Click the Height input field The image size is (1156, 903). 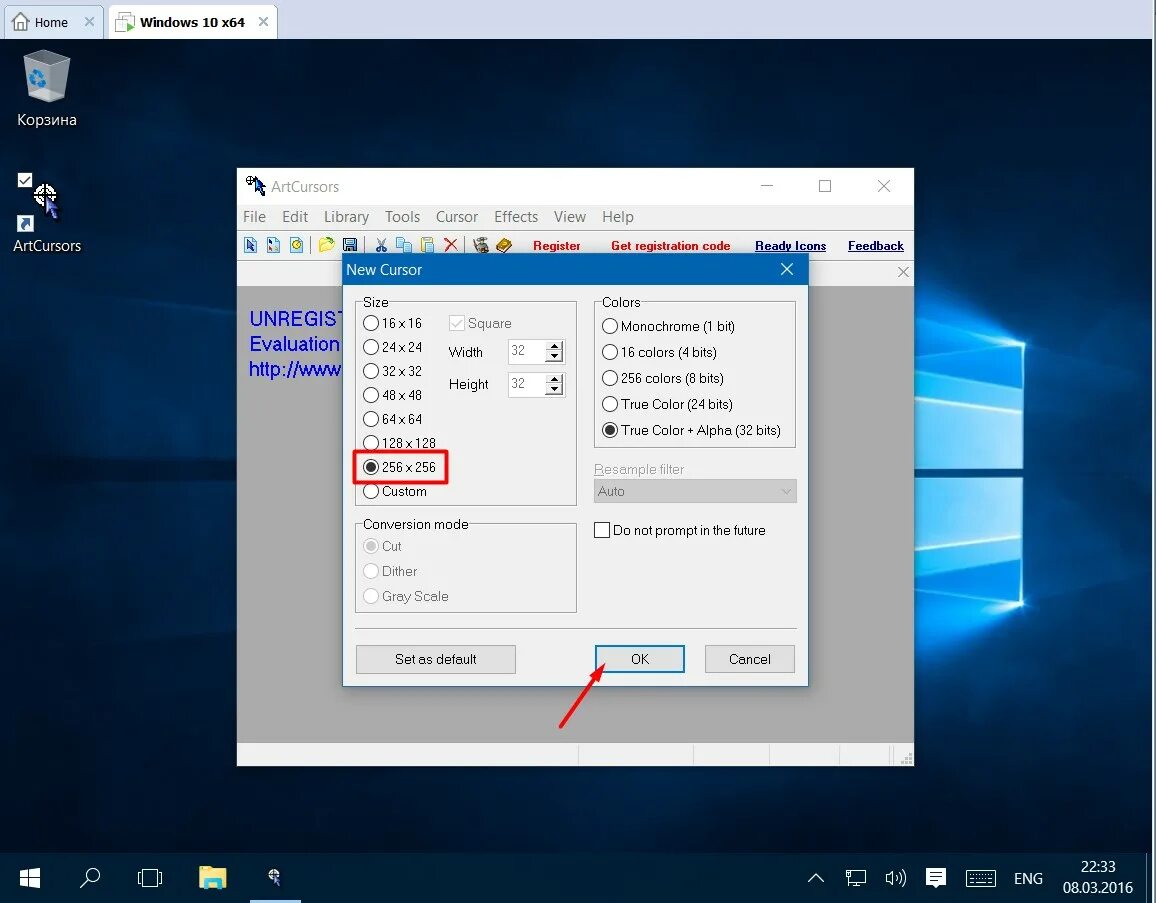click(527, 384)
